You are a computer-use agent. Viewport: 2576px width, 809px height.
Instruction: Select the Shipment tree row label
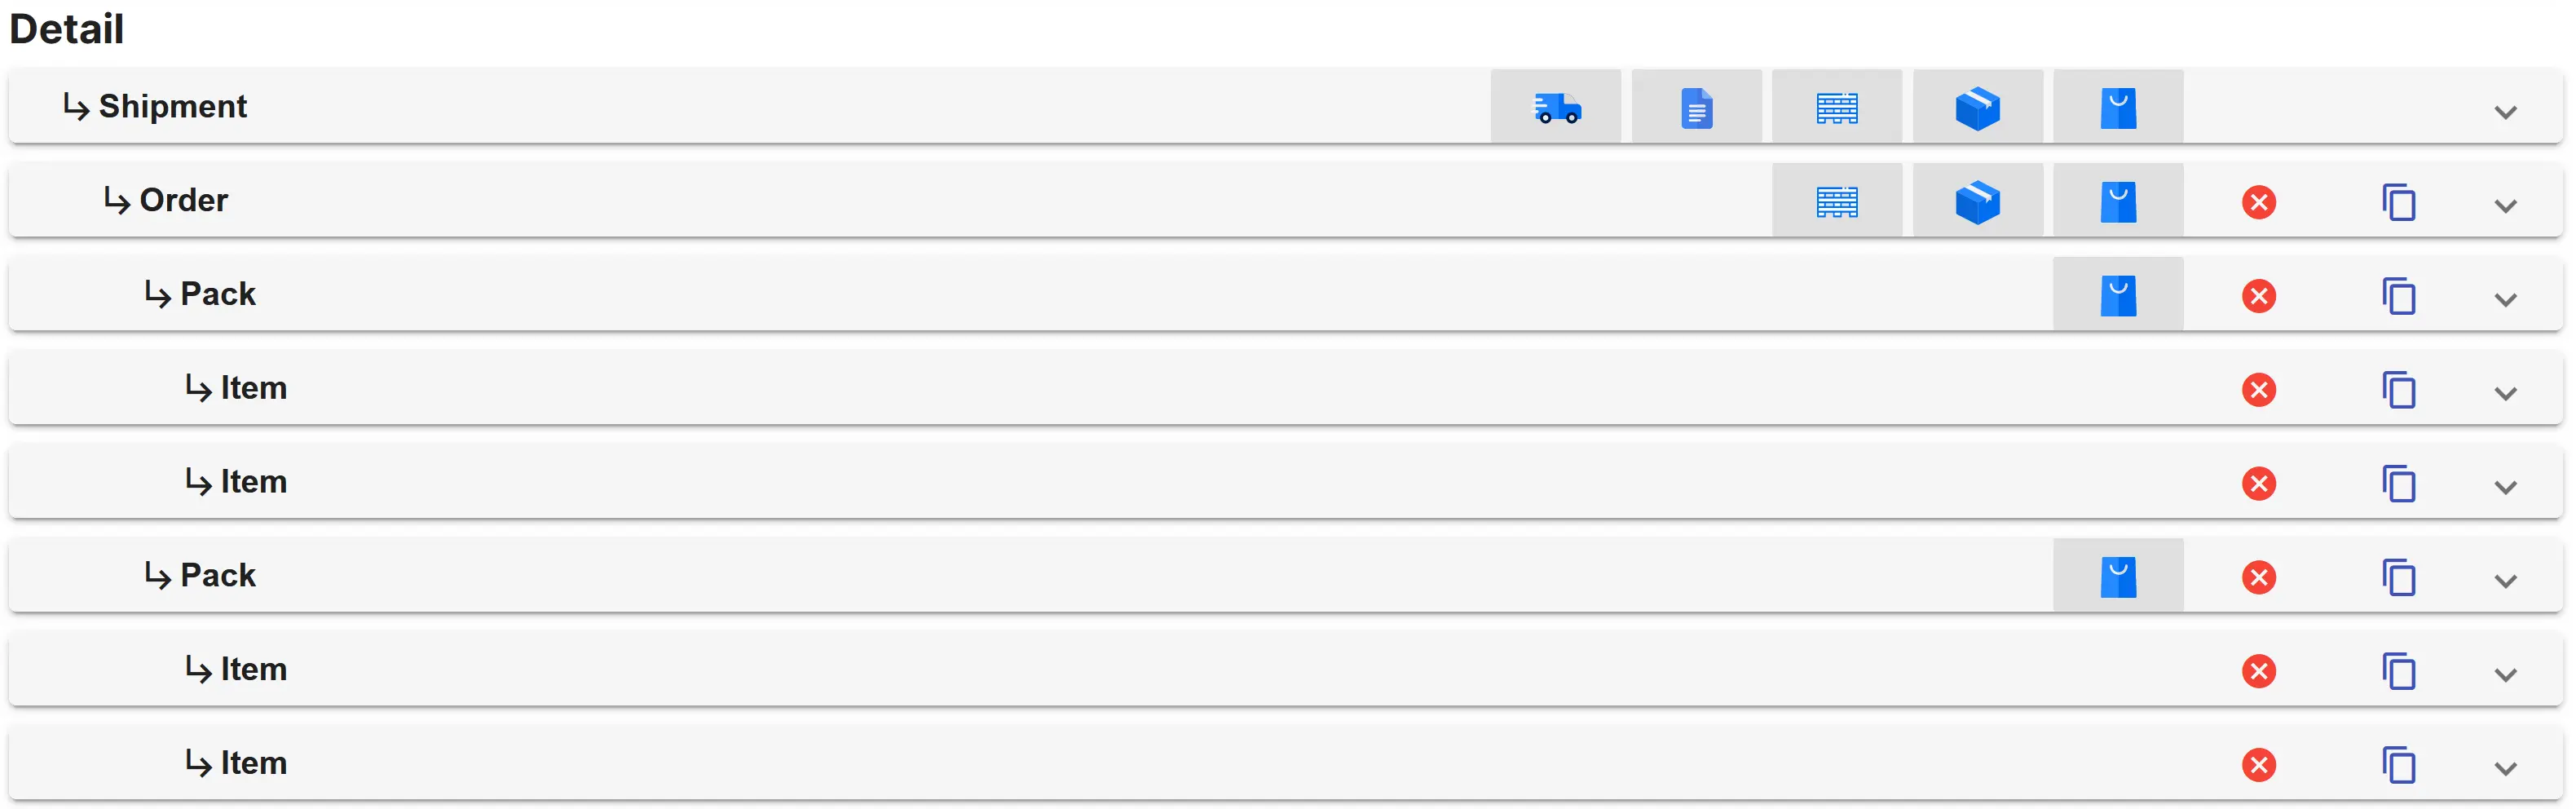[x=173, y=106]
